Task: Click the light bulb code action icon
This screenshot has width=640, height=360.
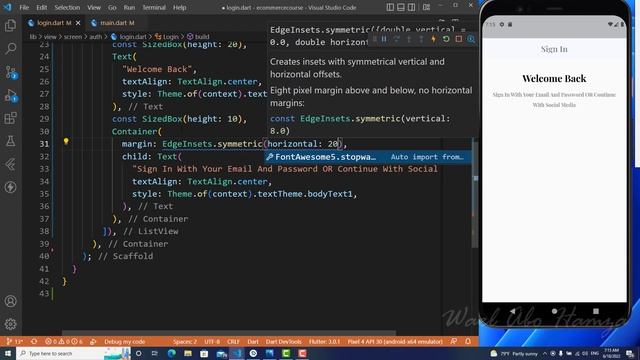Action: (x=66, y=141)
